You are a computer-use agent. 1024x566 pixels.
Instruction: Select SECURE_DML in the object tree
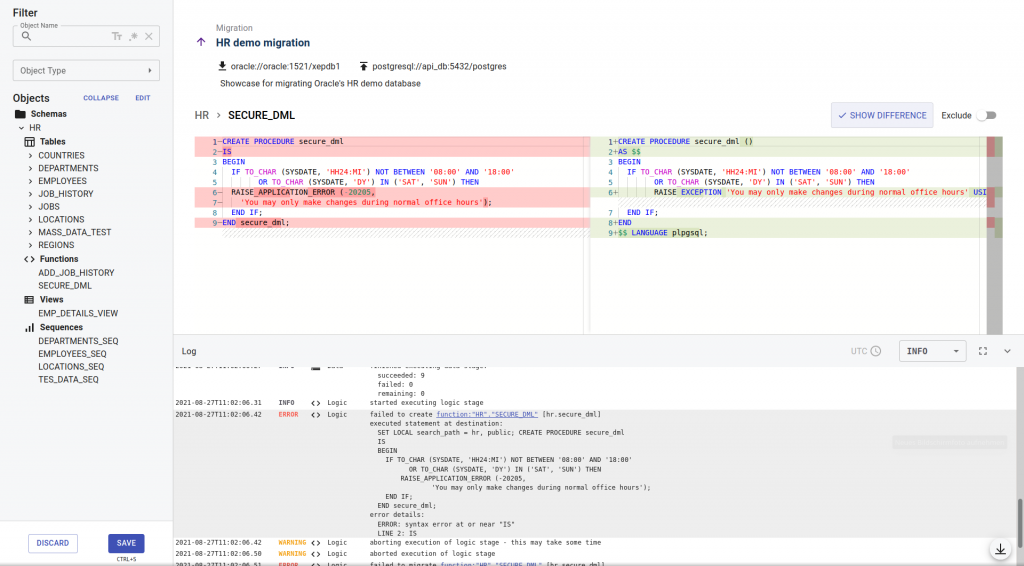pyautogui.click(x=65, y=285)
